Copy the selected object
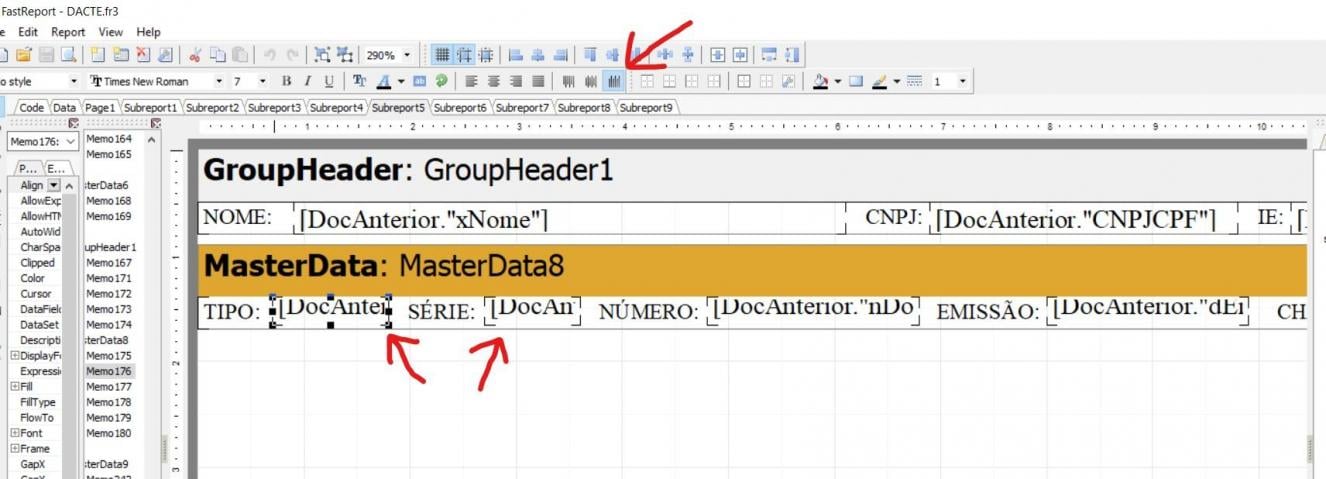This screenshot has width=1326, height=479. (x=217, y=55)
